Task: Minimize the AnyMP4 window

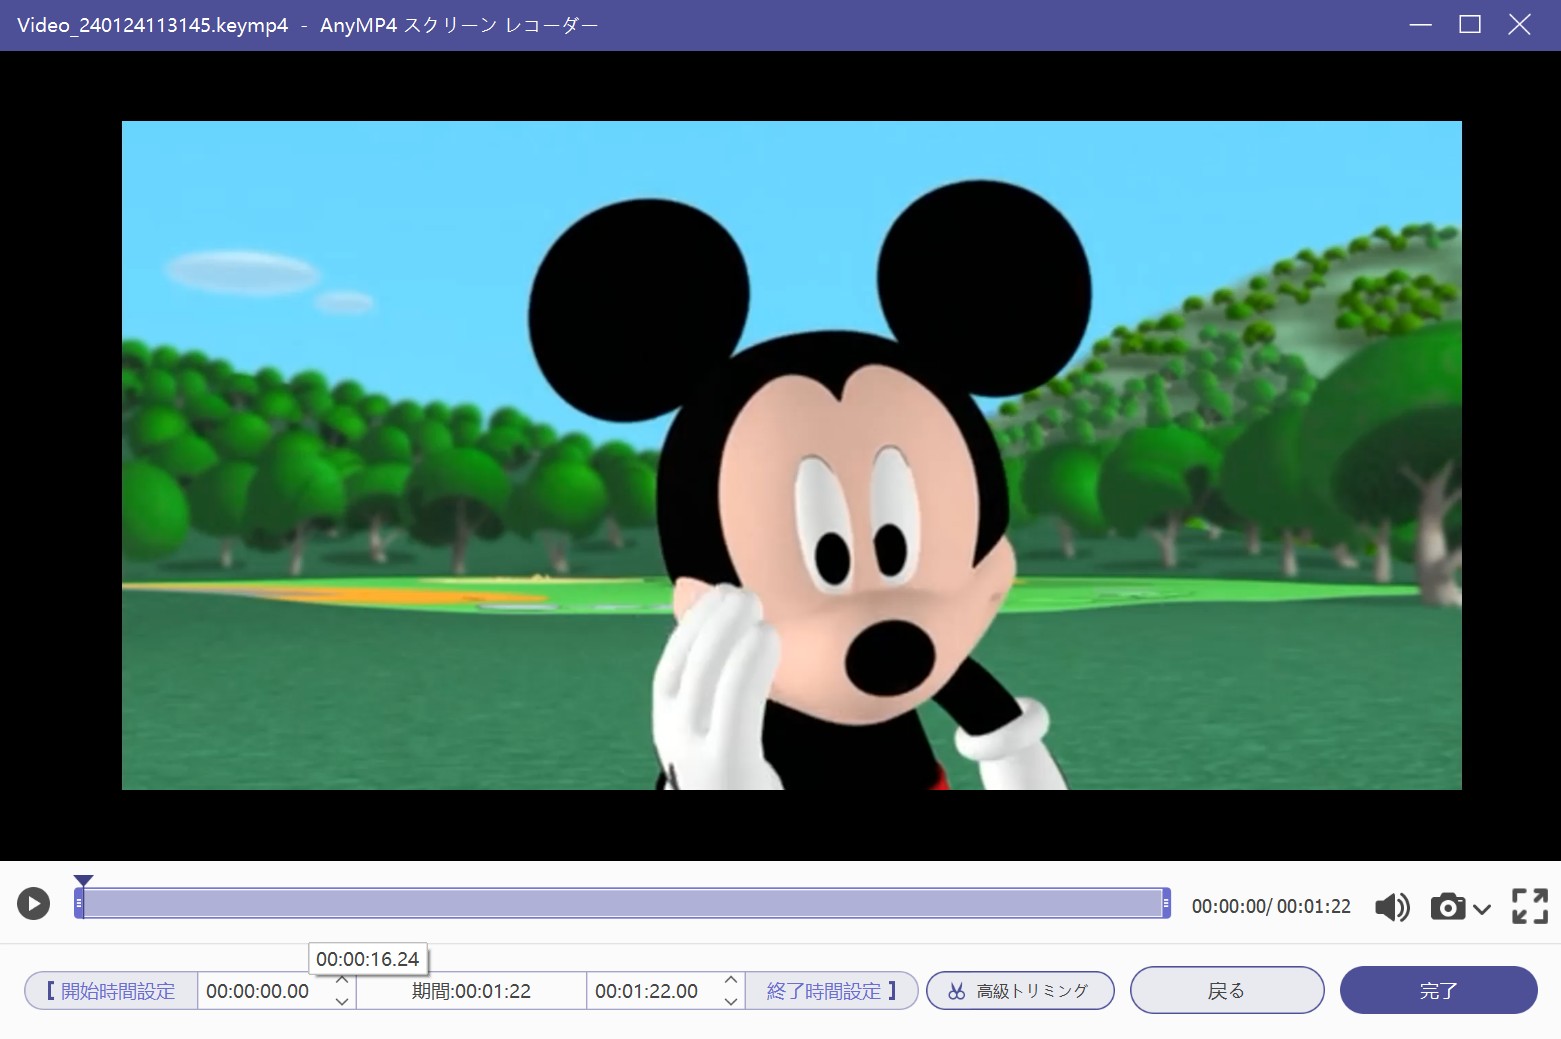Action: click(1420, 25)
